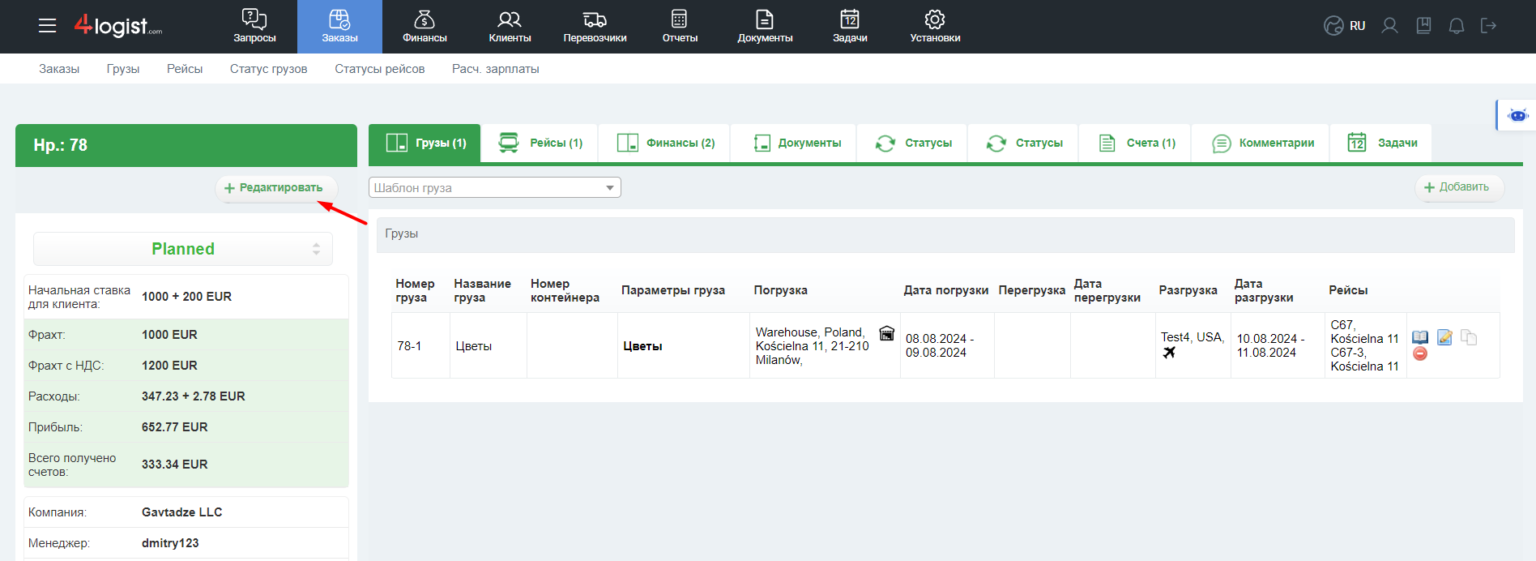
Task: Go to Финансы in top navigation
Action: coord(425,27)
